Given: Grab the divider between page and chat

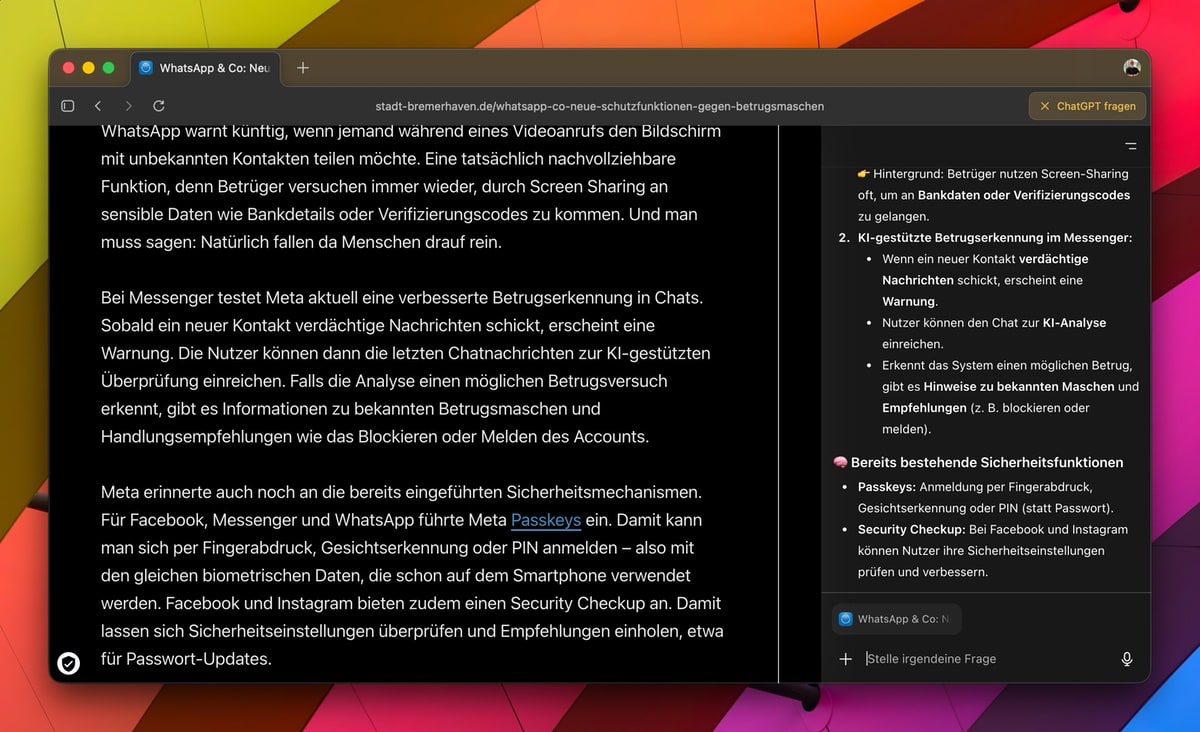Looking at the screenshot, I should click(779, 400).
